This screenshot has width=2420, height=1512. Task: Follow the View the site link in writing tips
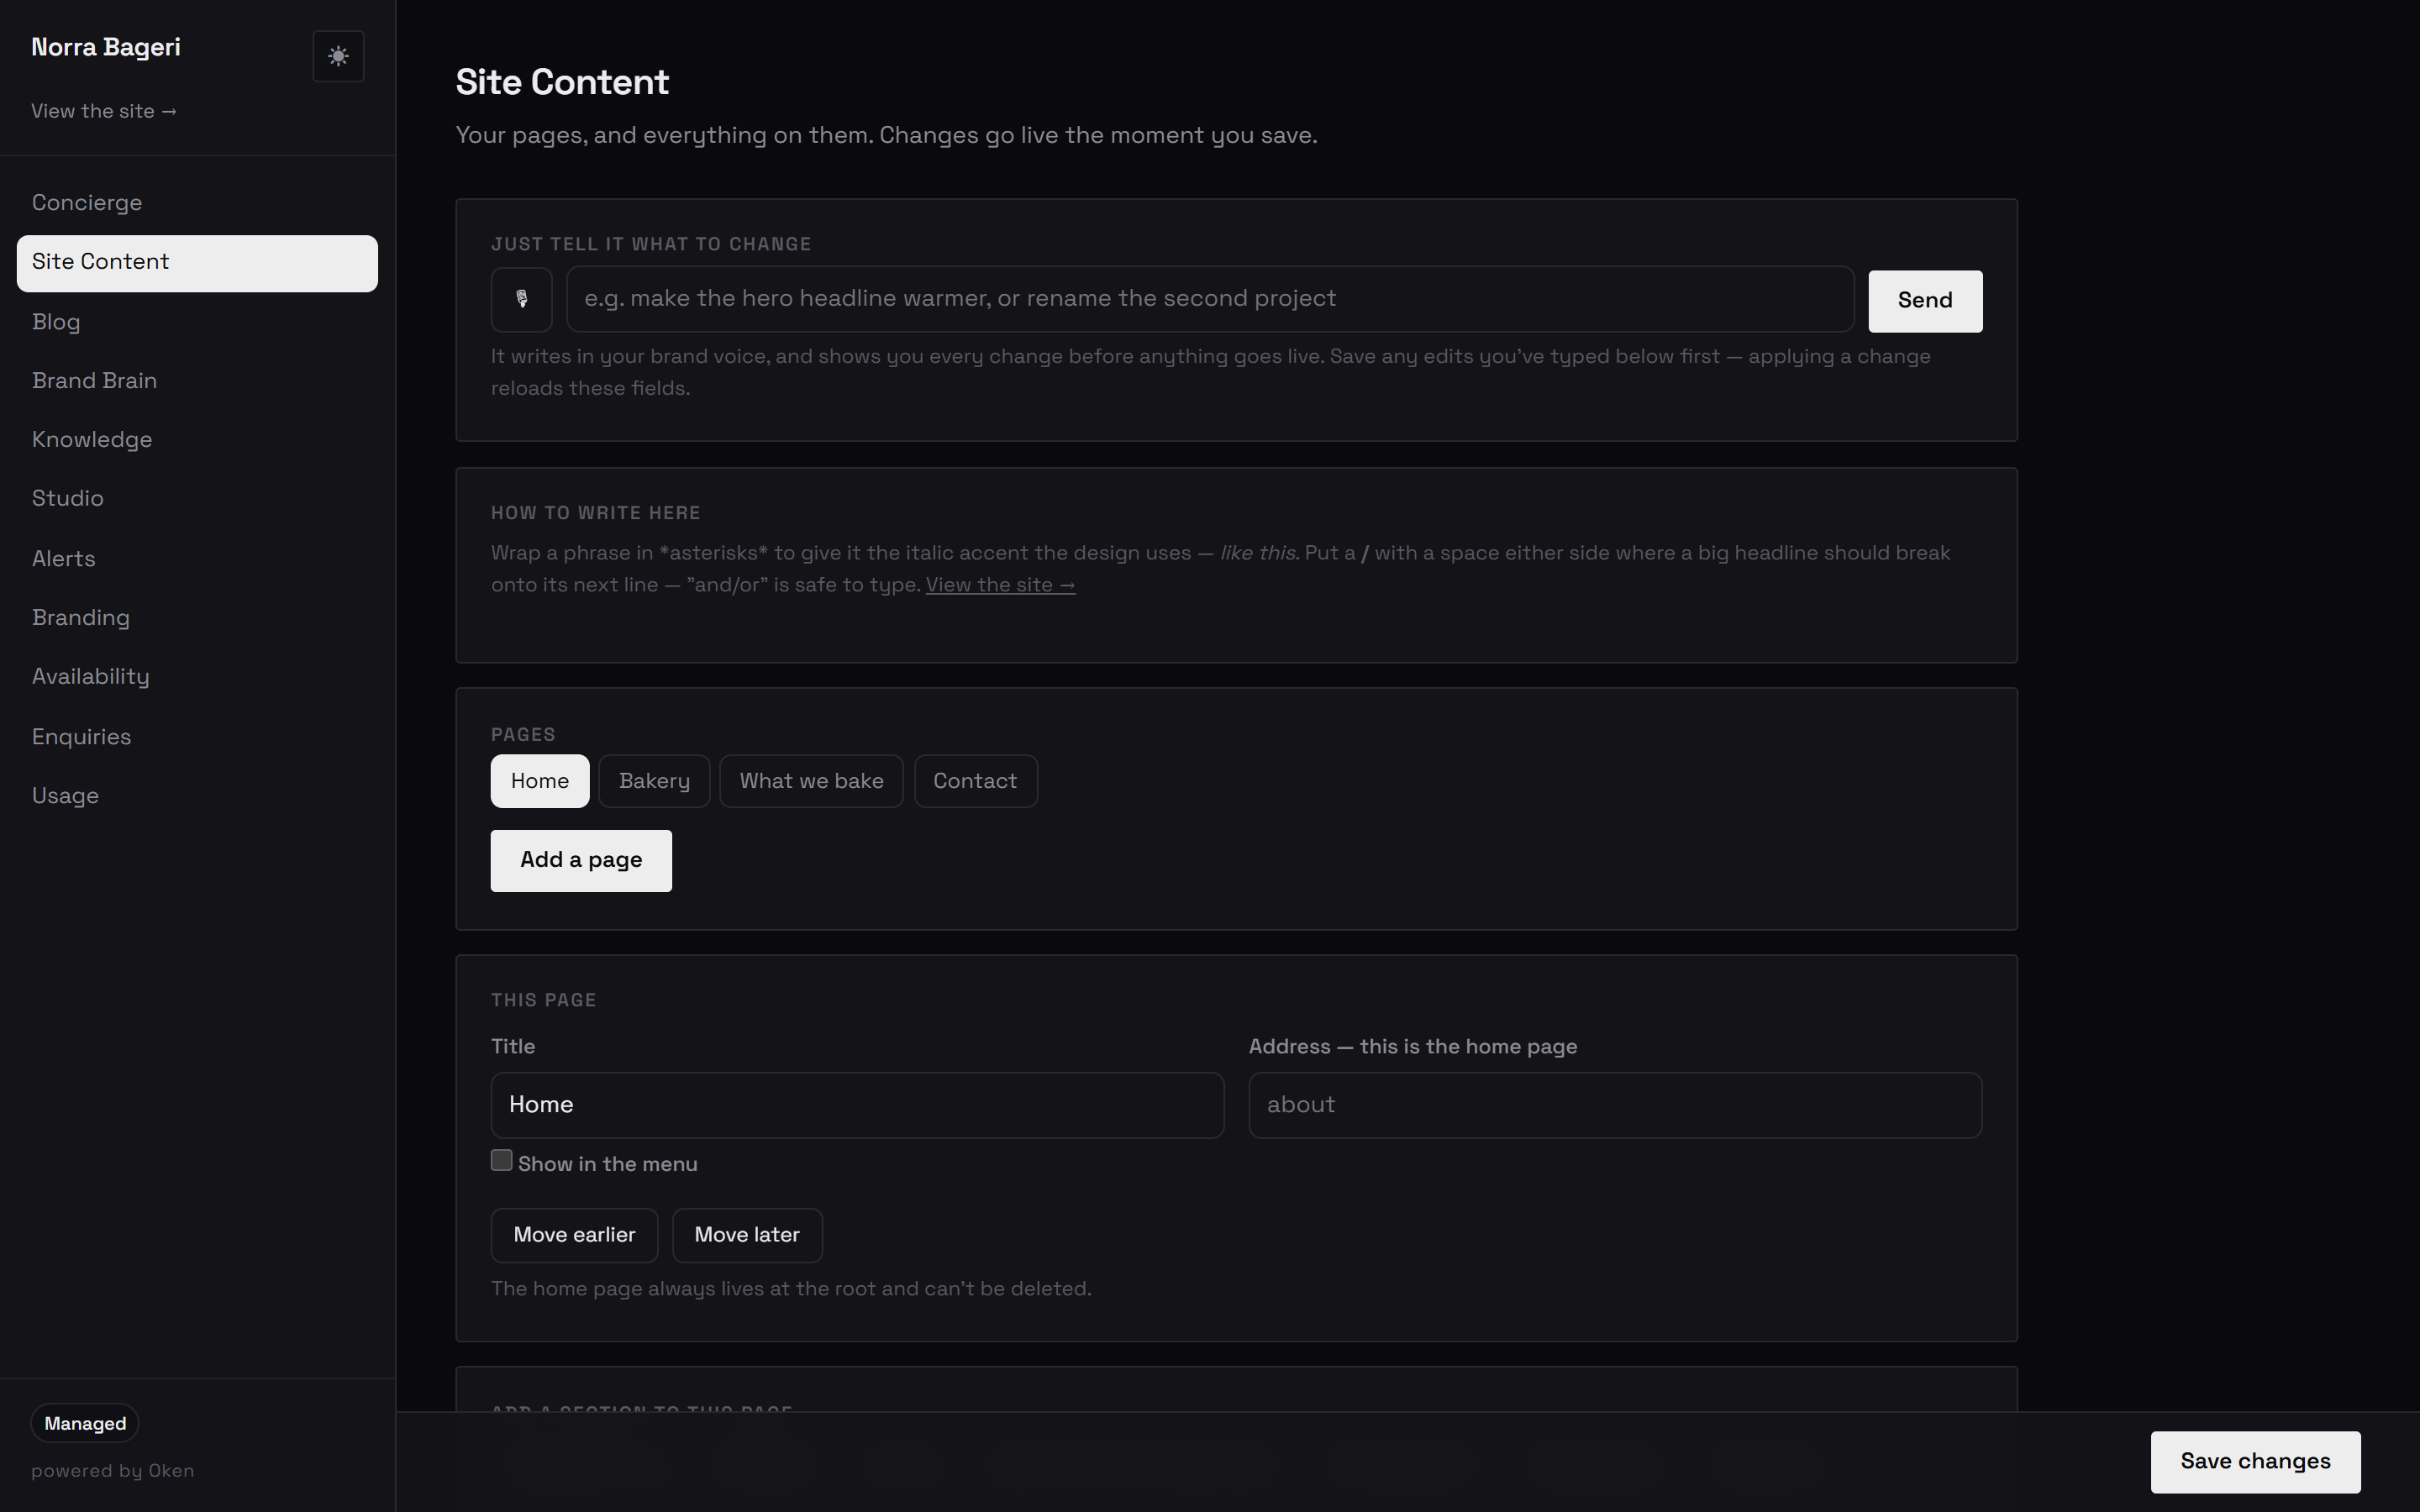pyautogui.click(x=1000, y=585)
